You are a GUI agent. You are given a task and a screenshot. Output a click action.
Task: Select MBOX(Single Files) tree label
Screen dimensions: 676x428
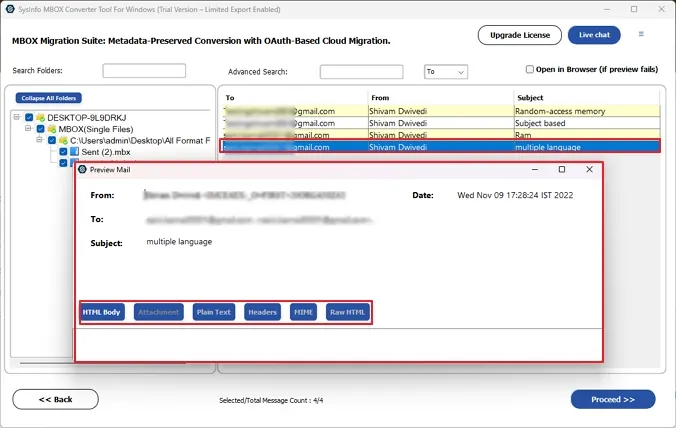(96, 129)
